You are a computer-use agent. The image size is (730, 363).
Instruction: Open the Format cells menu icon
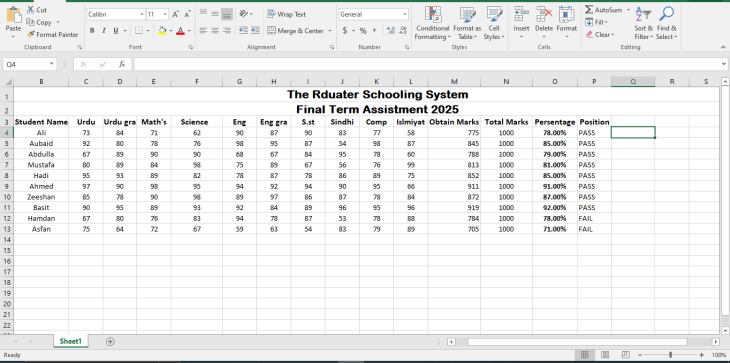pyautogui.click(x=567, y=13)
